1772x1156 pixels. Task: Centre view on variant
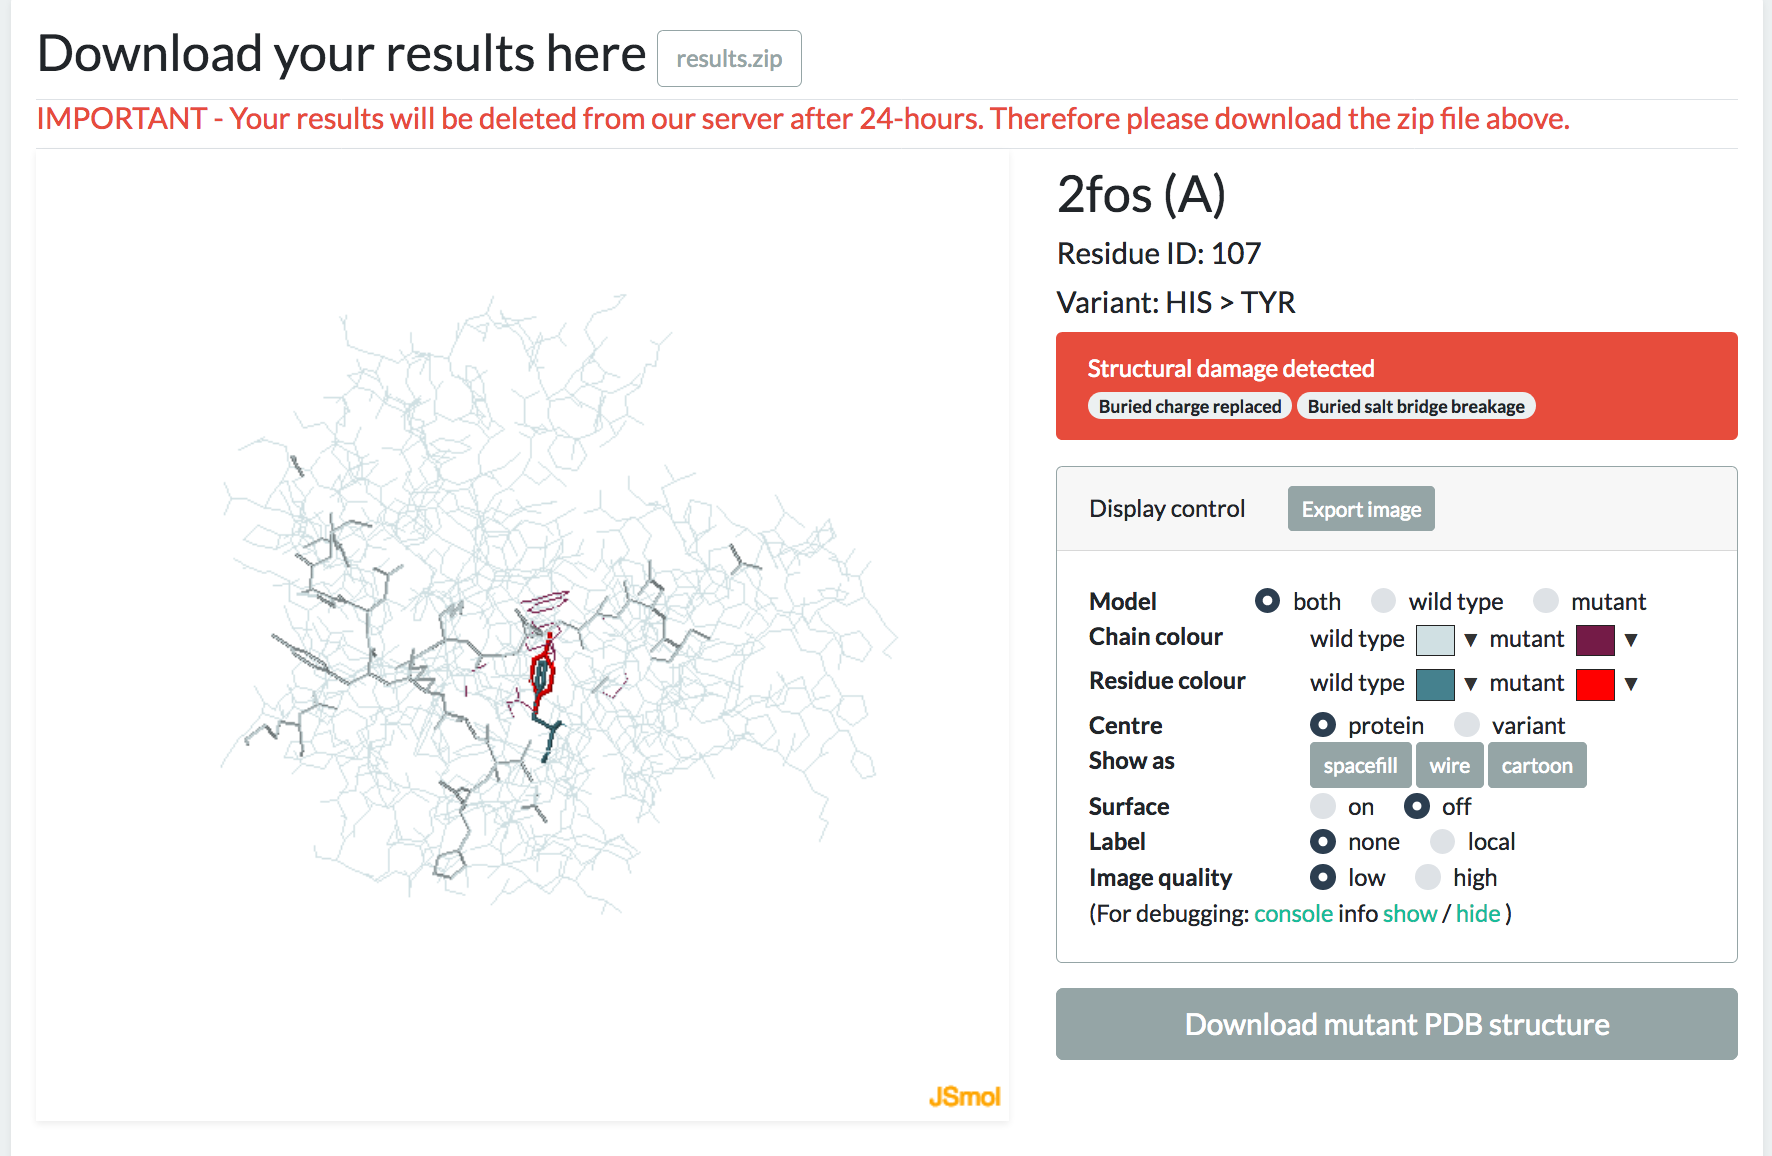[x=1466, y=725]
